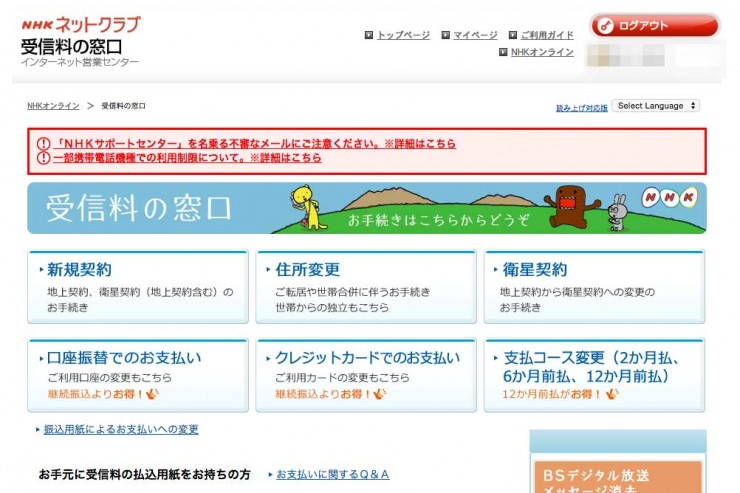
Task: Click the arrow icon beside the NHKオンライン header link
Action: (503, 52)
